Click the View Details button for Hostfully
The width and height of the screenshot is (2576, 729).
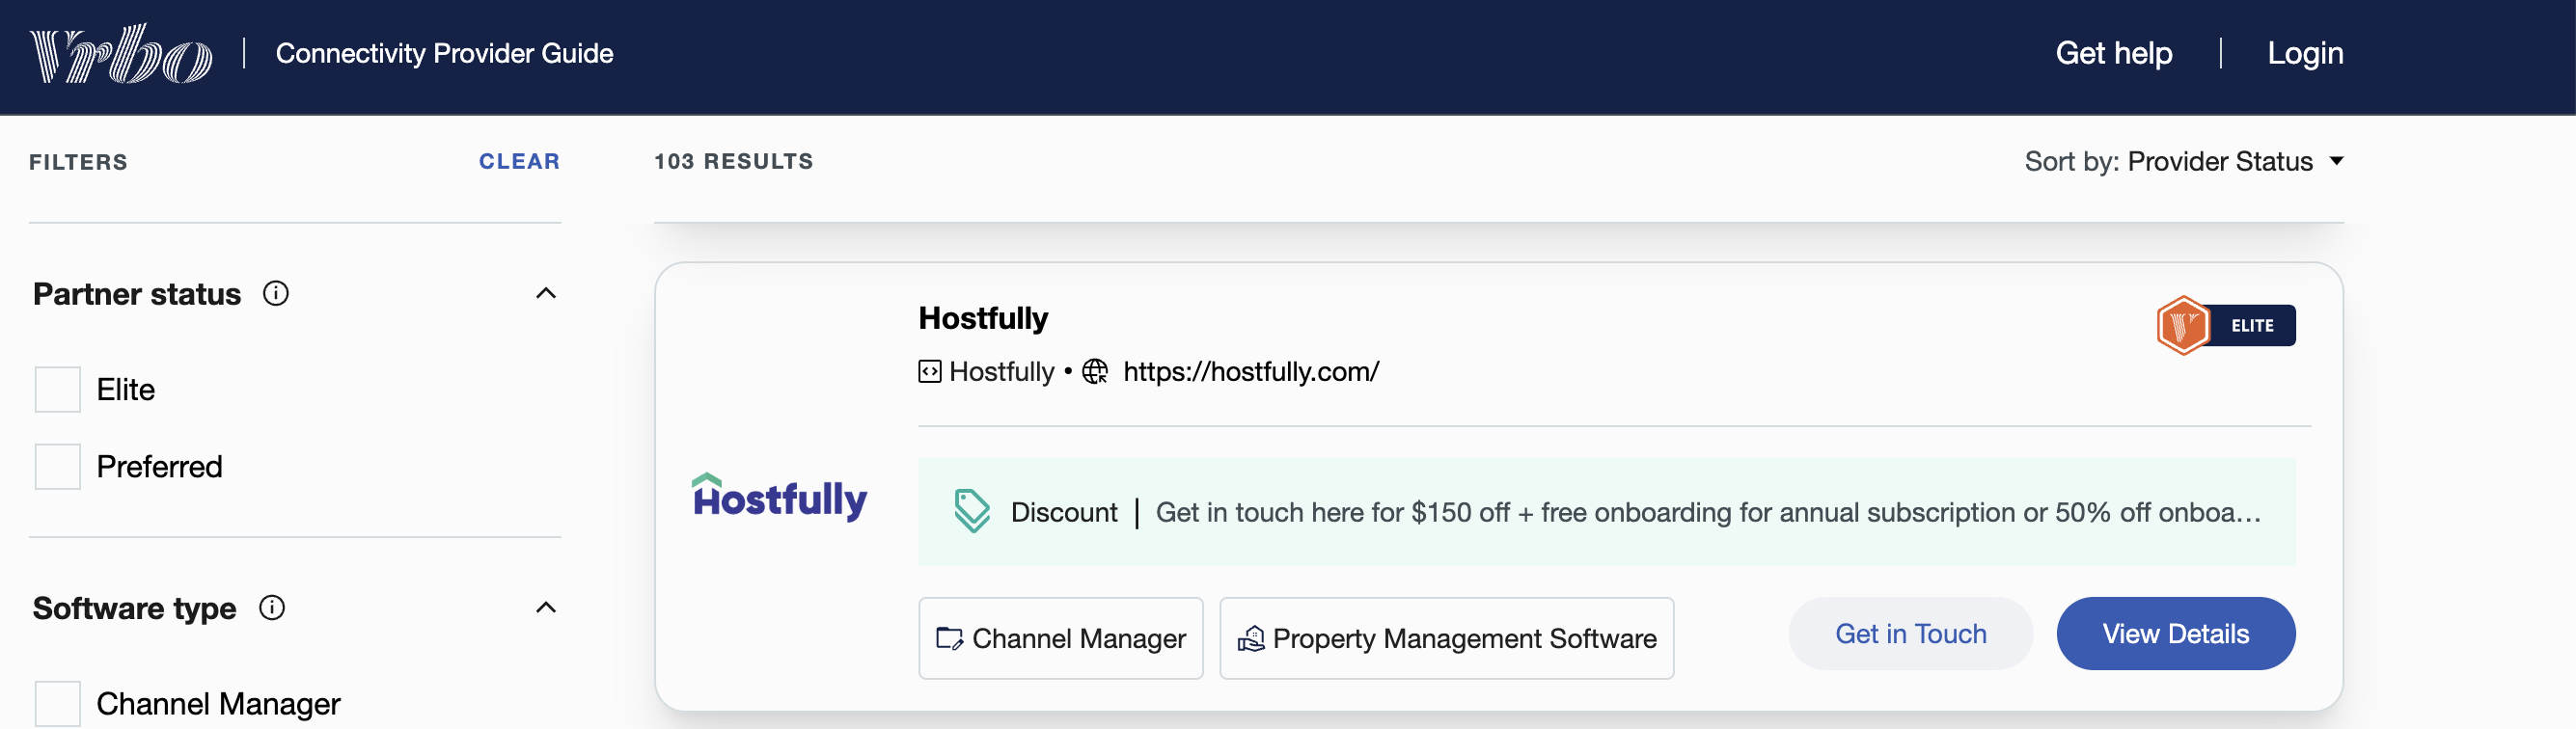2175,633
